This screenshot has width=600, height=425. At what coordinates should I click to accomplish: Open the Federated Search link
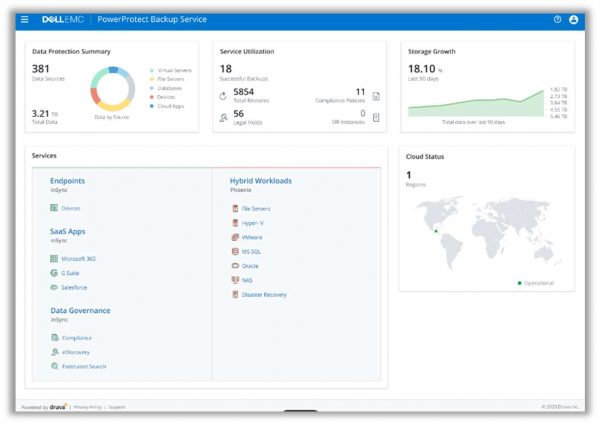coord(84,366)
